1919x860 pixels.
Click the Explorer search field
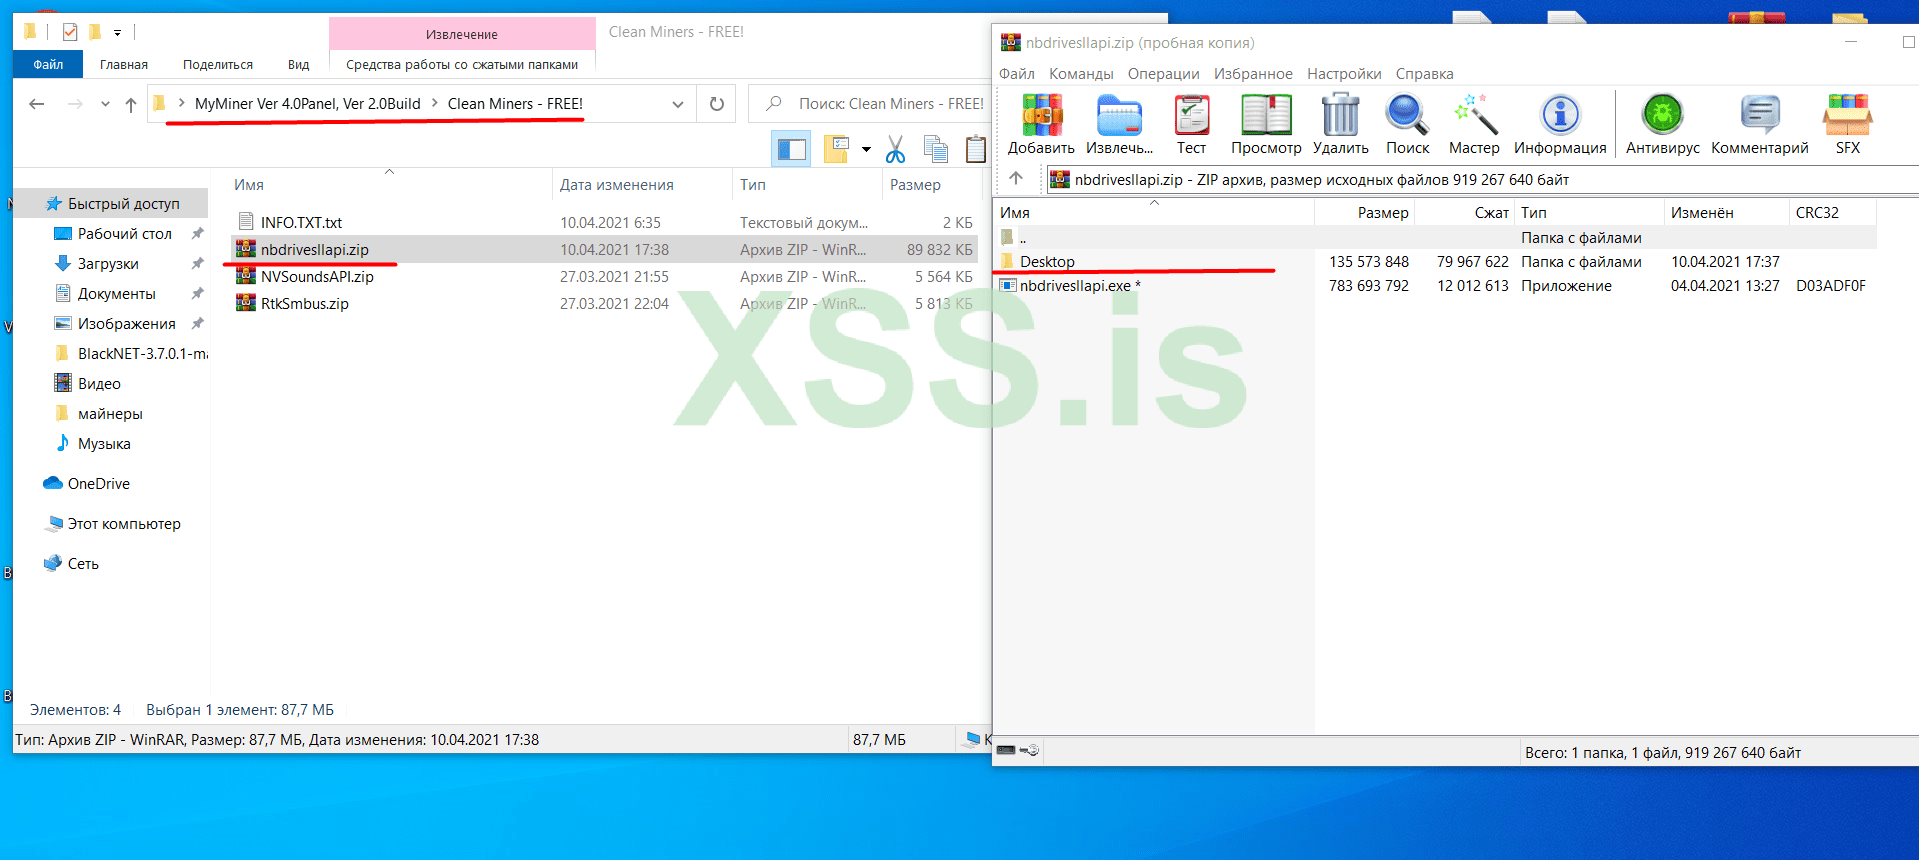[x=870, y=104]
